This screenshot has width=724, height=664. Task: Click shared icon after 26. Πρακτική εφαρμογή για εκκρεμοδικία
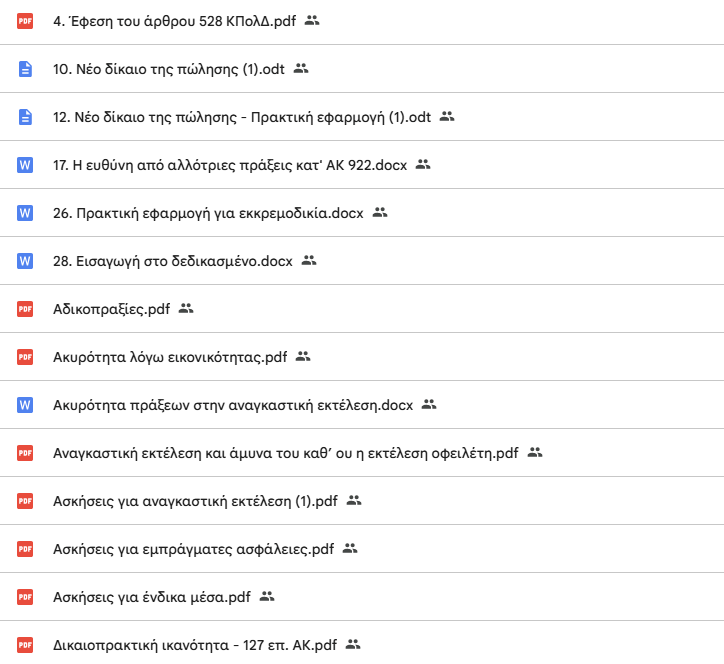pyautogui.click(x=379, y=212)
